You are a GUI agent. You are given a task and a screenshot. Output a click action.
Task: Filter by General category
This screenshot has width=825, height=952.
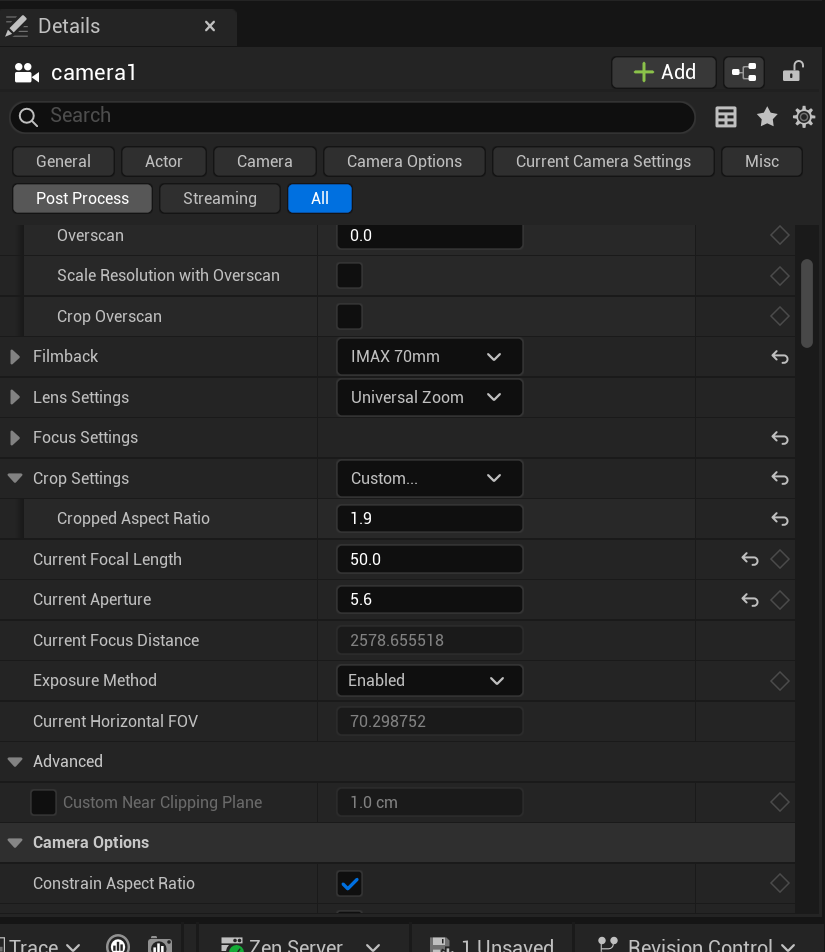pyautogui.click(x=63, y=162)
